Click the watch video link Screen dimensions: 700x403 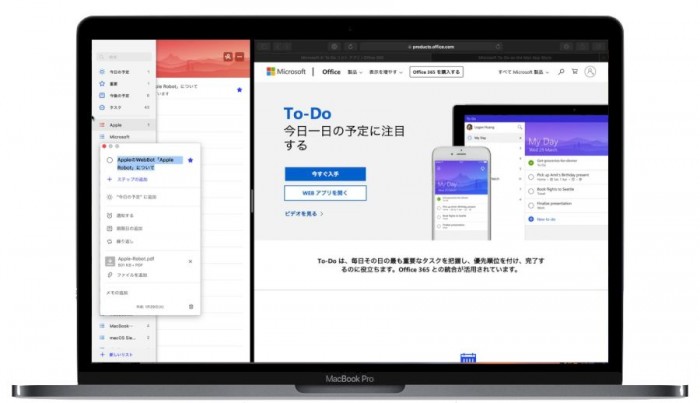click(x=304, y=214)
